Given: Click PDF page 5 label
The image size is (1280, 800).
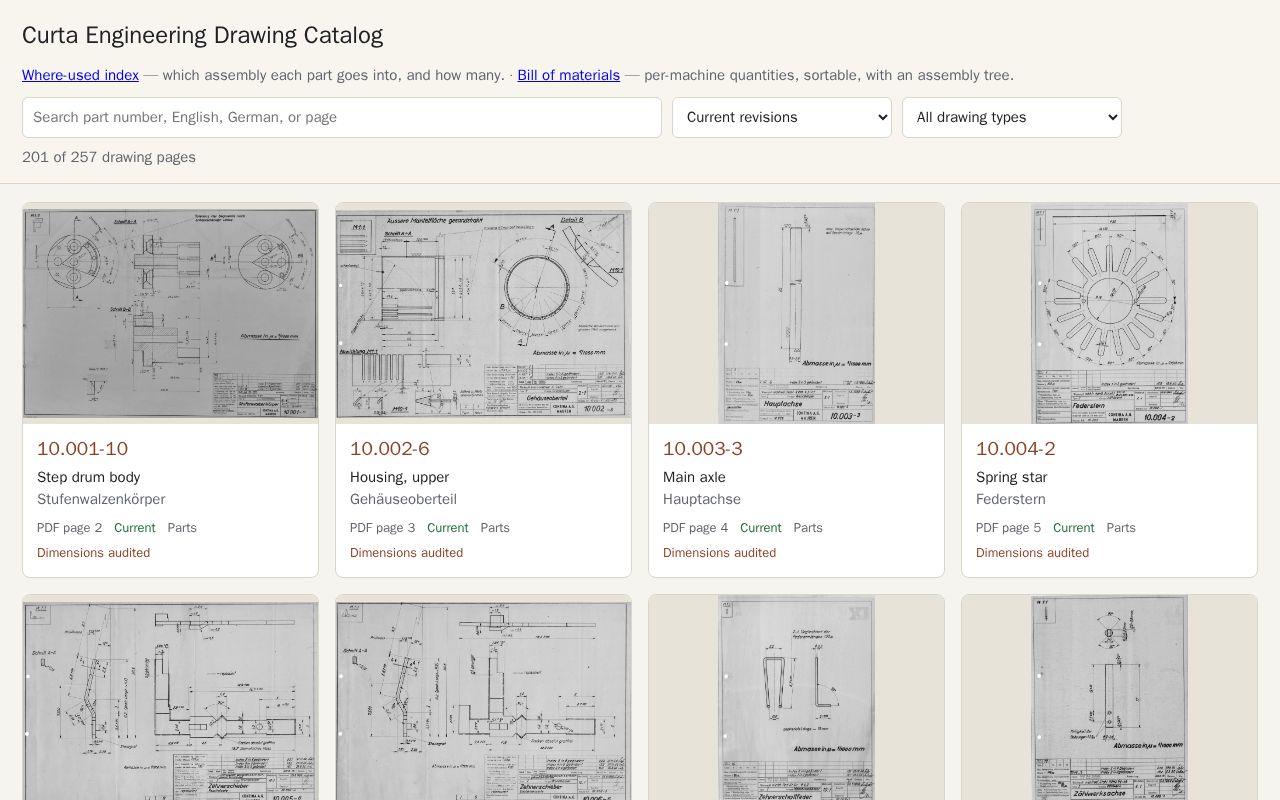Looking at the screenshot, I should point(1008,528).
